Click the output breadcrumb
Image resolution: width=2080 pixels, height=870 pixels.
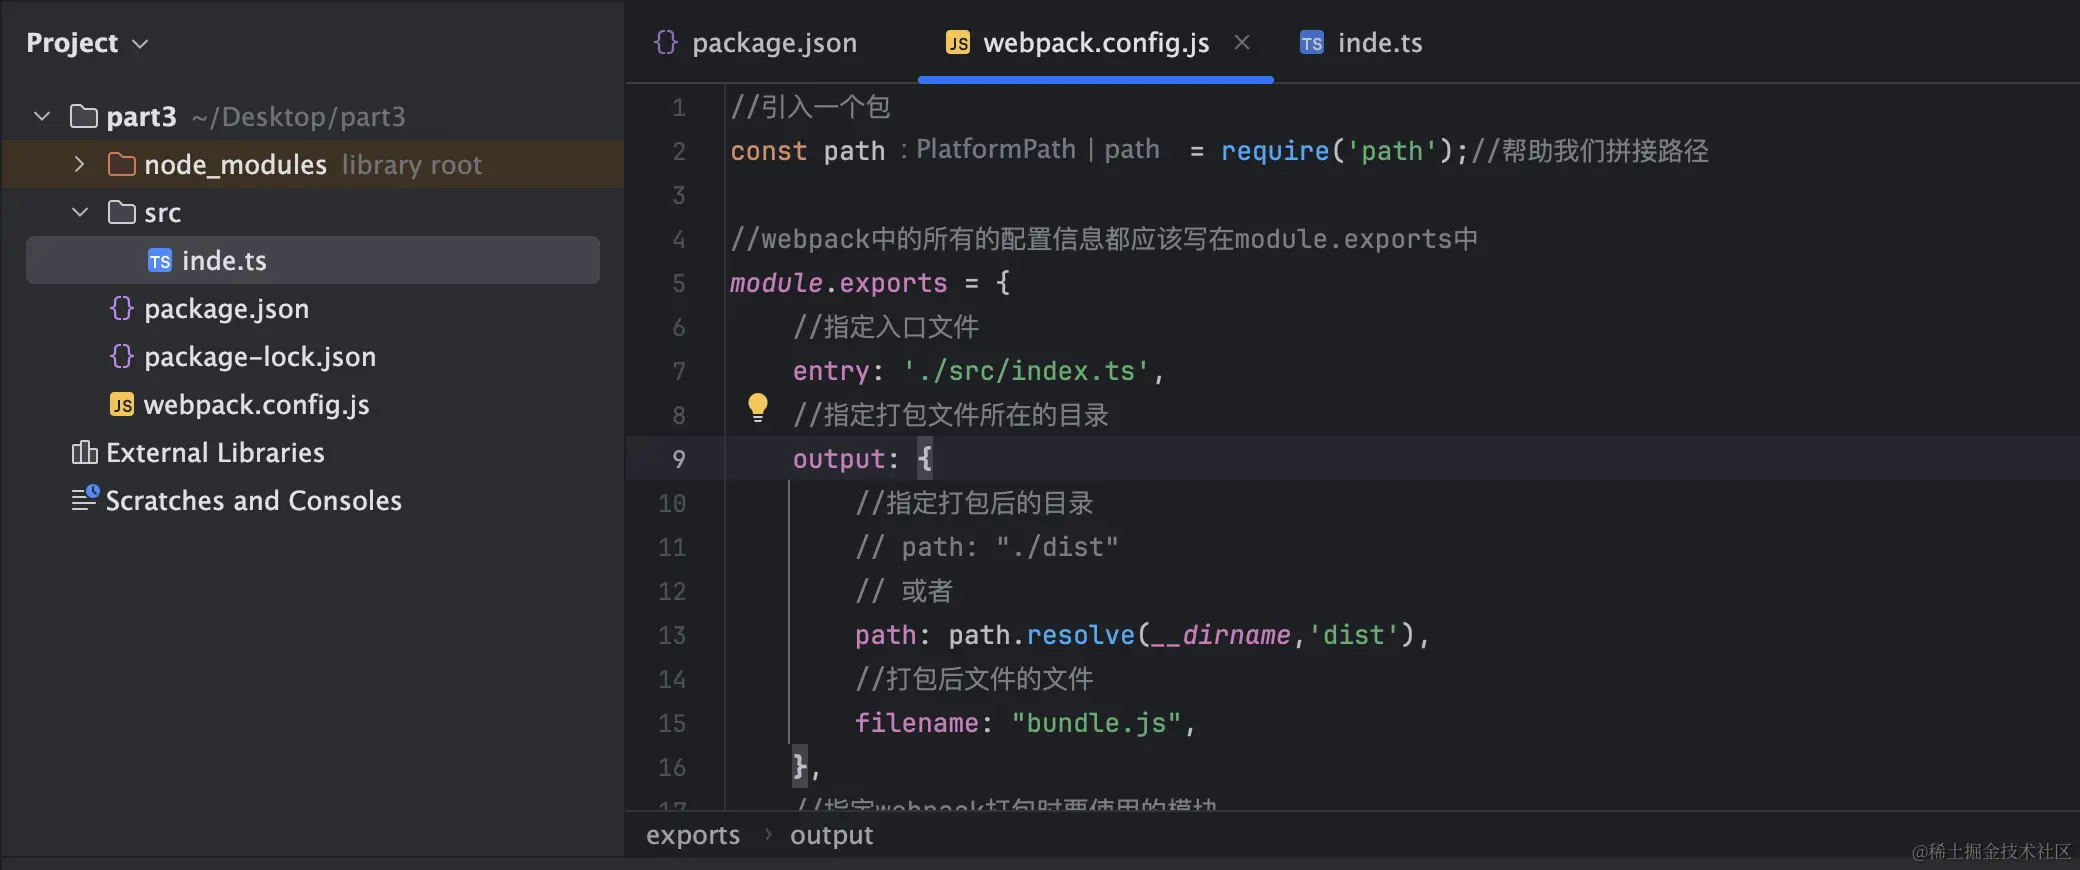pyautogui.click(x=831, y=835)
